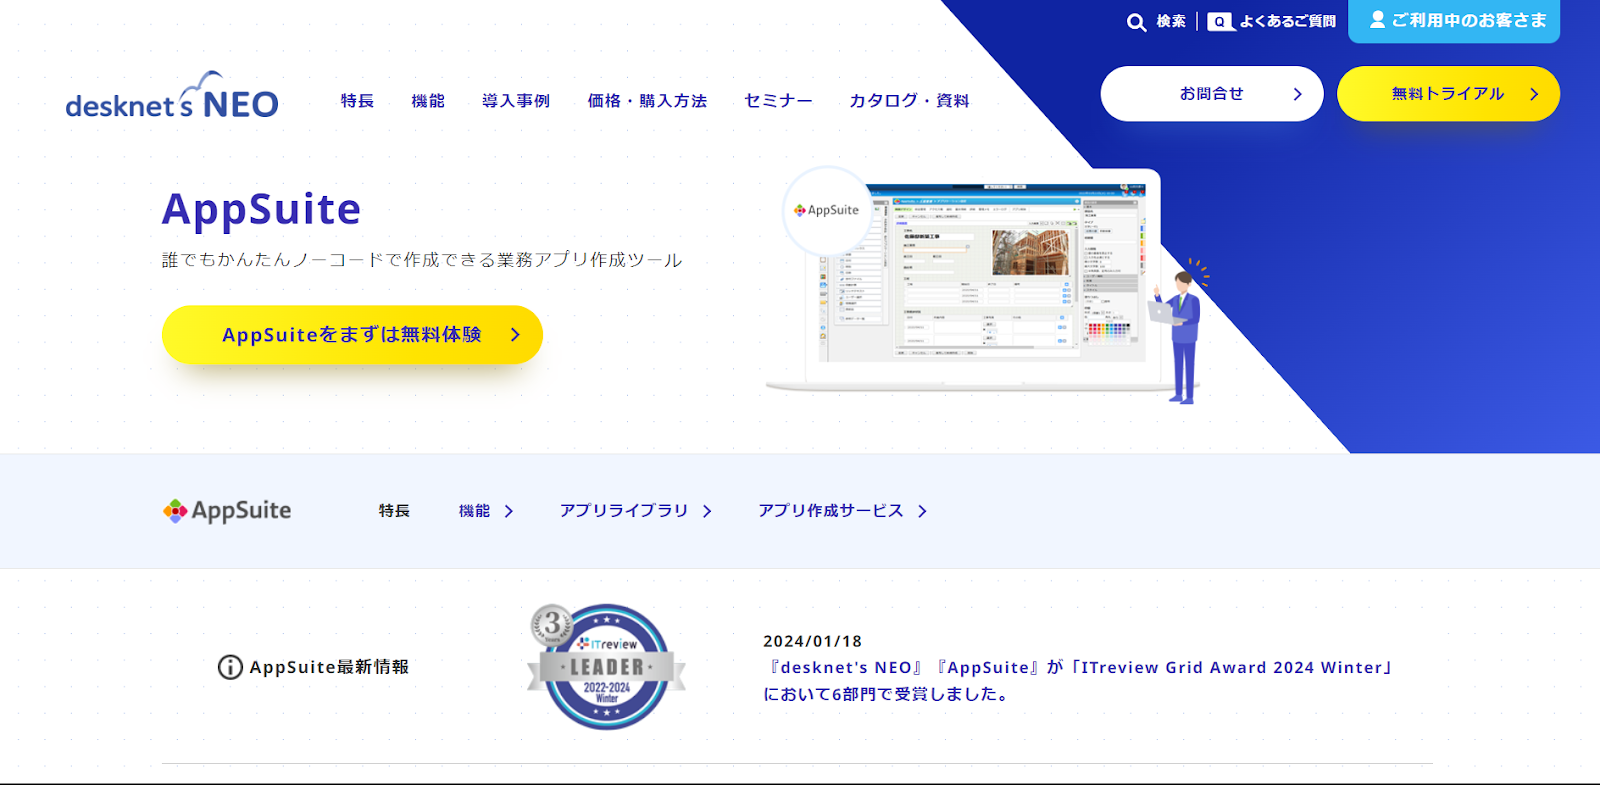Open the ITreview Grid Award 2024 news link

tap(1078, 680)
